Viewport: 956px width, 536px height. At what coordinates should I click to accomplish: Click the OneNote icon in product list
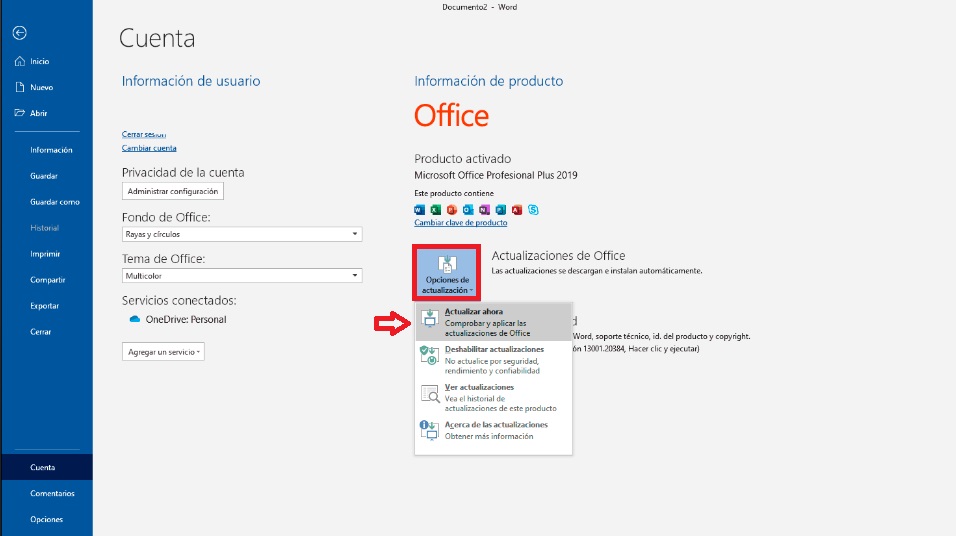coord(485,210)
